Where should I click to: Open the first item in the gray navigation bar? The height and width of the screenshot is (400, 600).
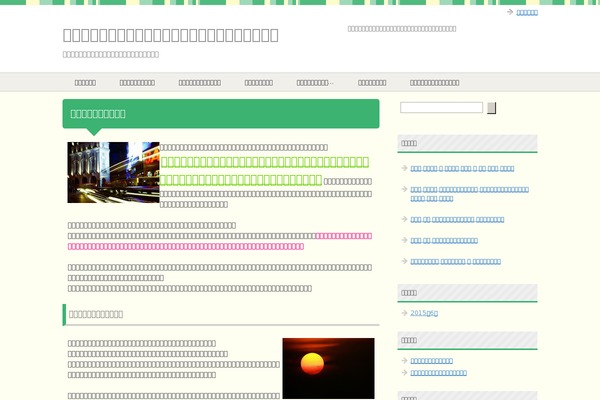85,83
